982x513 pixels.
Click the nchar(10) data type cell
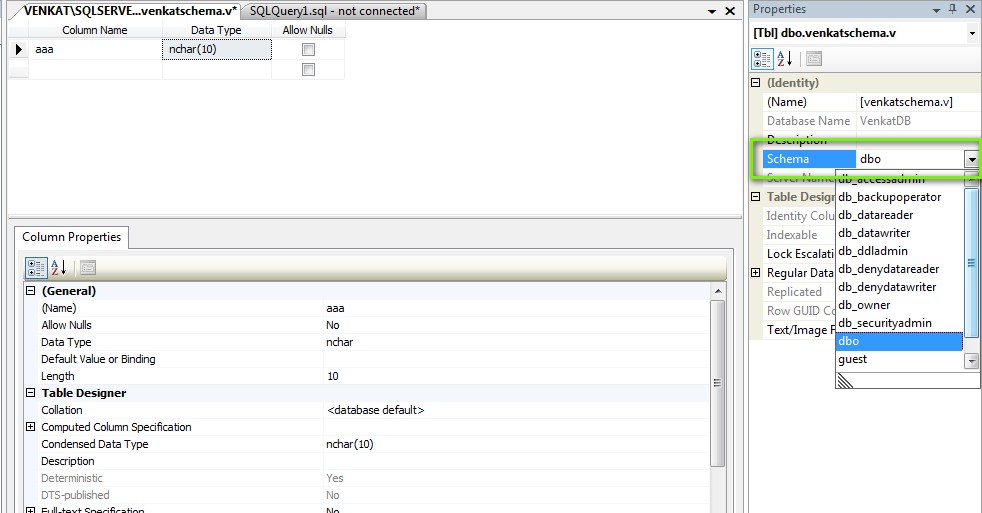(x=217, y=49)
